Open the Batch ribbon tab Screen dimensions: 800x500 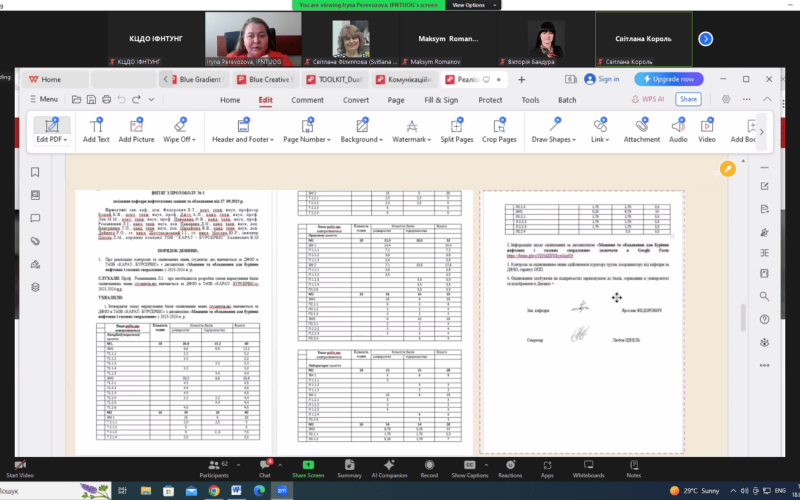[x=567, y=100]
